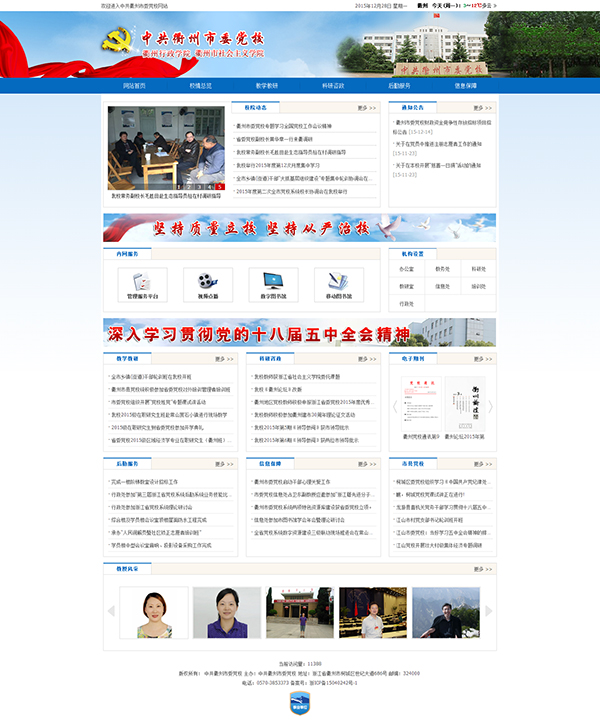Image resolution: width=600 pixels, height=727 pixels.
Task: Open 教学教研 in the blue navigation bar
Action: coord(267,86)
